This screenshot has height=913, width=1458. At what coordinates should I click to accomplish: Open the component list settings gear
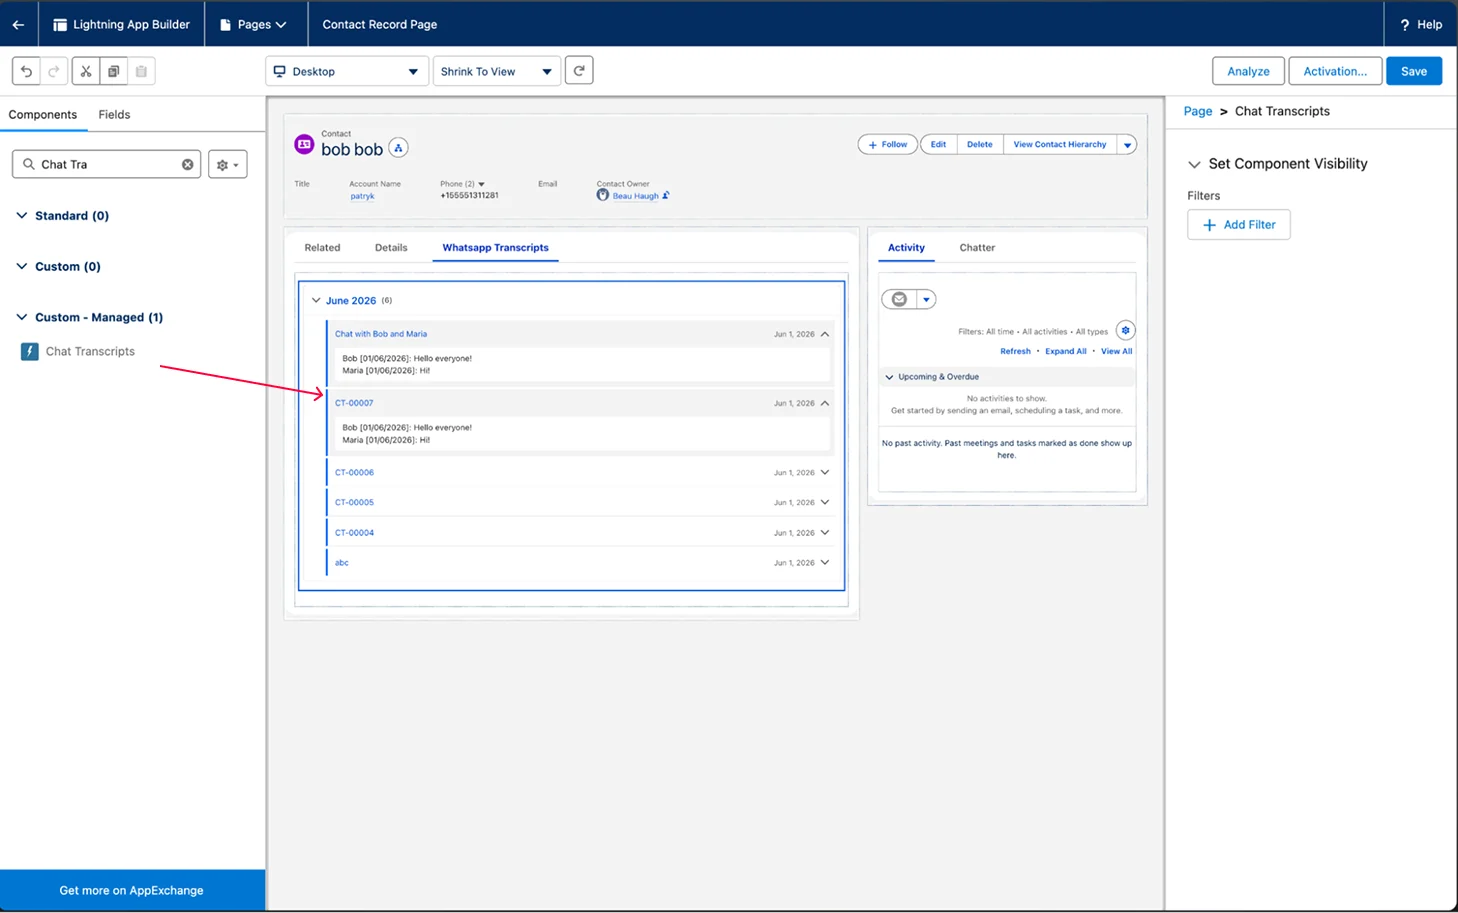pos(228,164)
